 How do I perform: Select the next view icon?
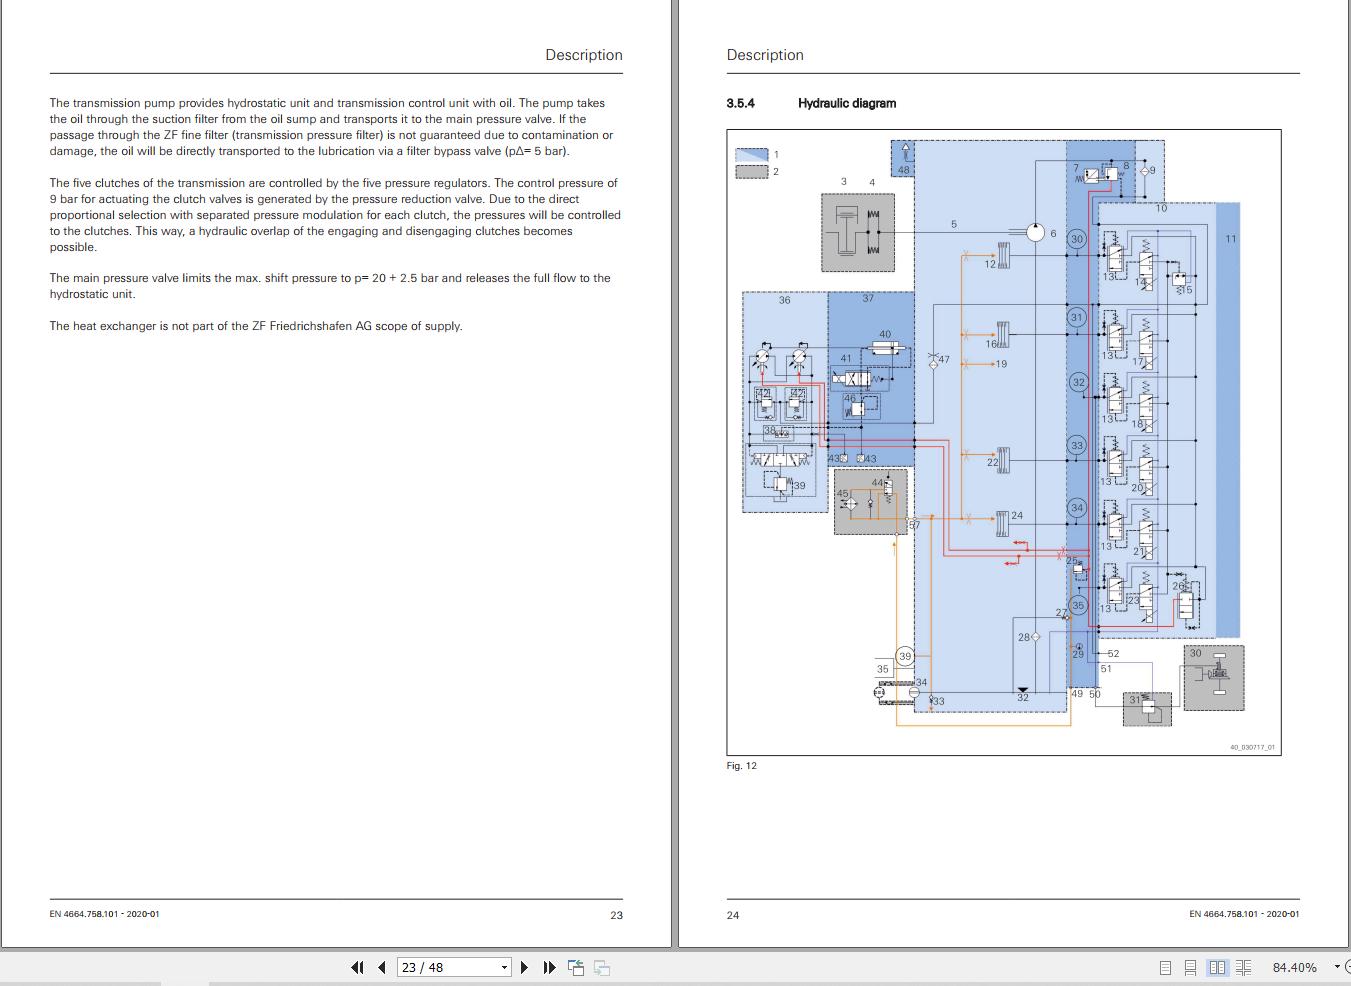(x=601, y=967)
